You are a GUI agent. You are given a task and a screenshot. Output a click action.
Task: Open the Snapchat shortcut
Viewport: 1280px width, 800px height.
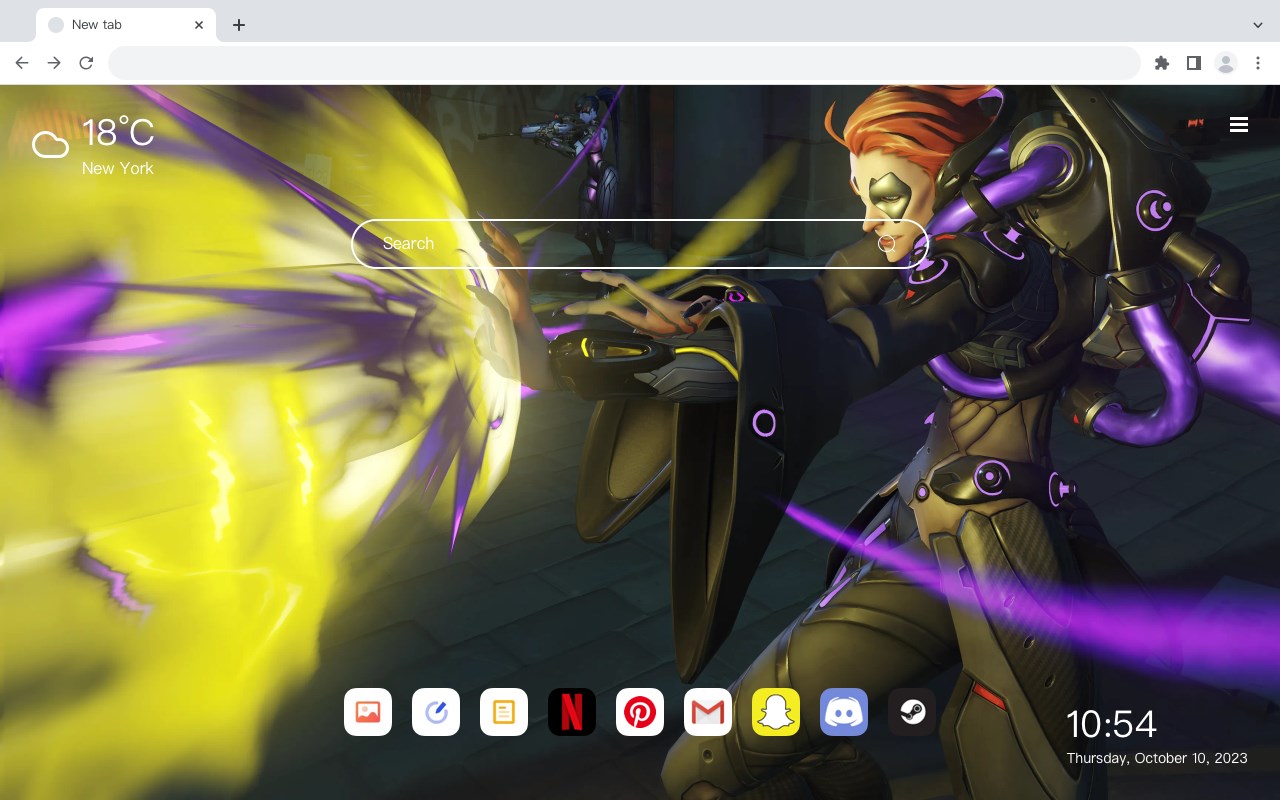click(776, 712)
